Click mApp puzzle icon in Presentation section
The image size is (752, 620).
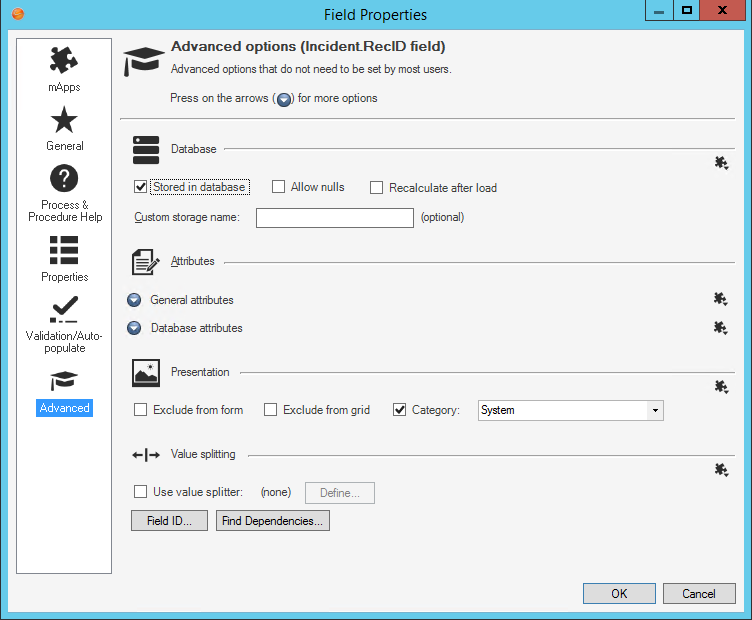721,386
